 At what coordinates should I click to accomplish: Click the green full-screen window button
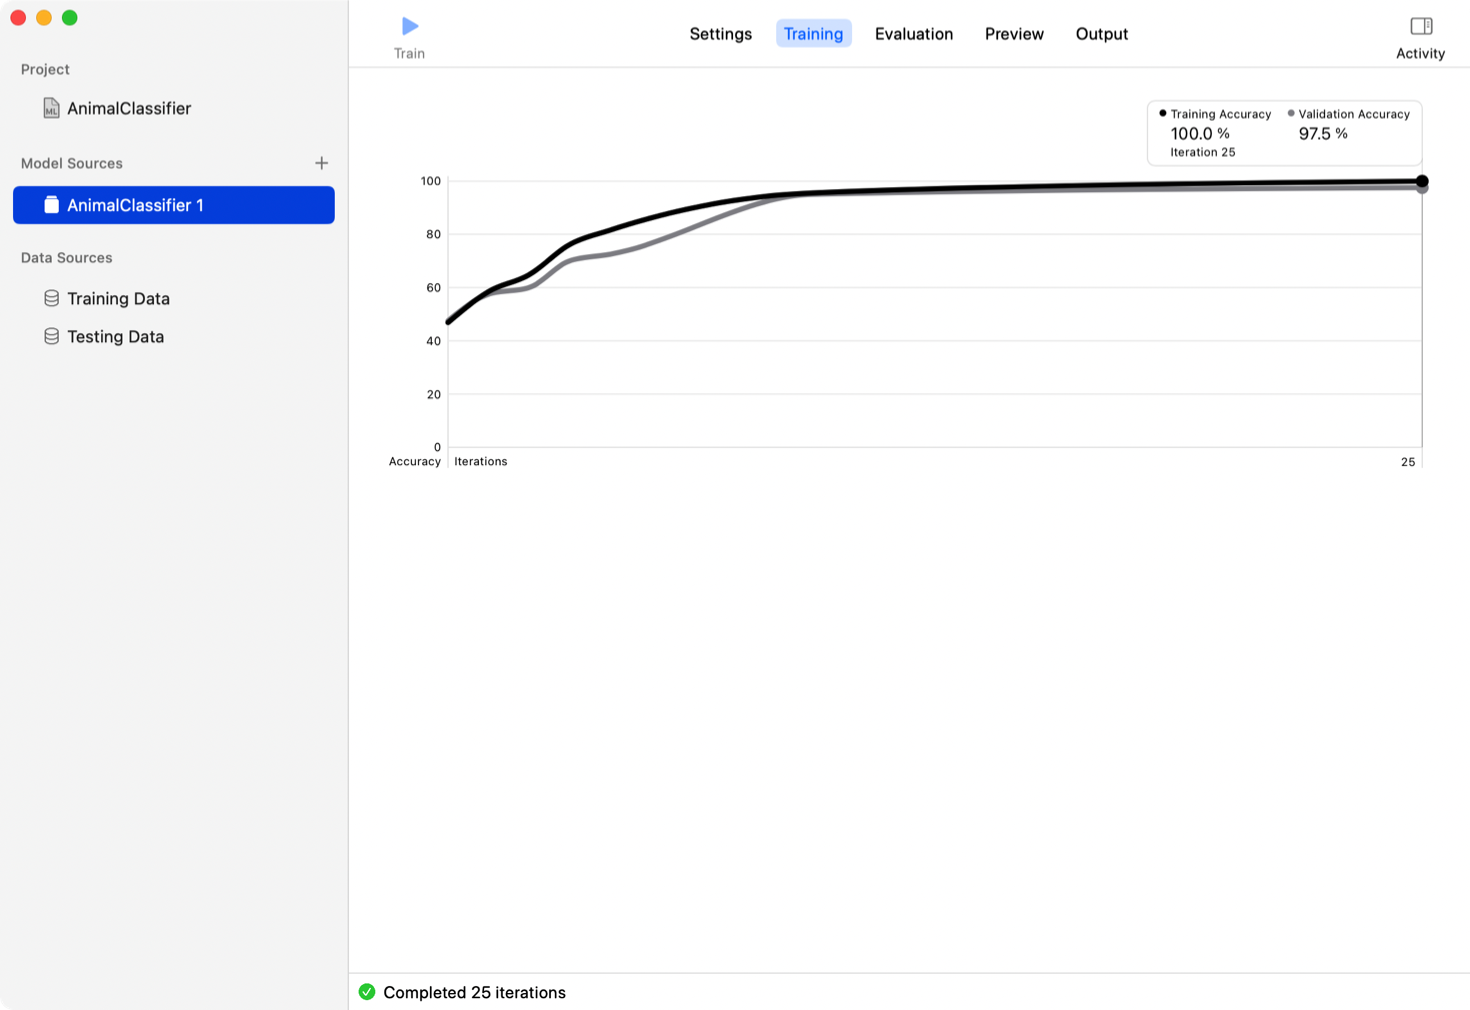[x=70, y=18]
